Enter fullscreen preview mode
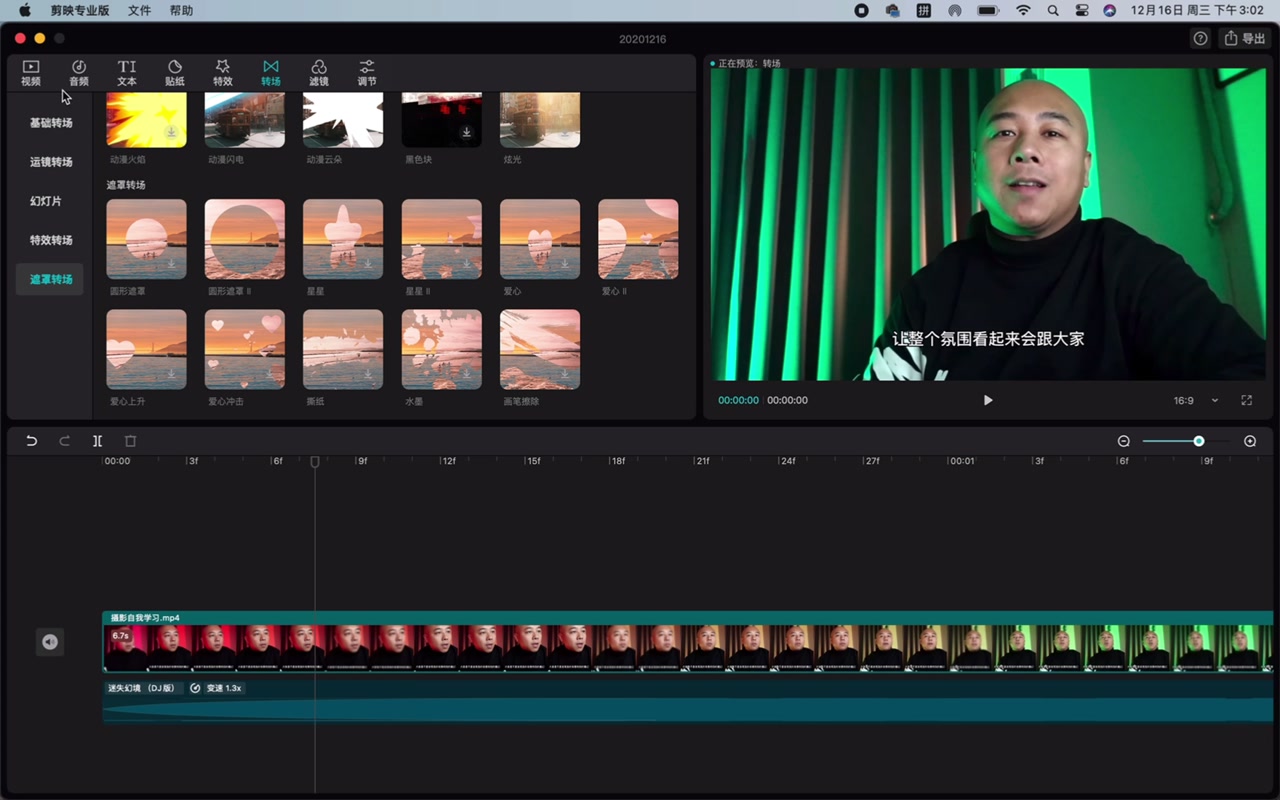Viewport: 1280px width, 800px height. [x=1246, y=400]
